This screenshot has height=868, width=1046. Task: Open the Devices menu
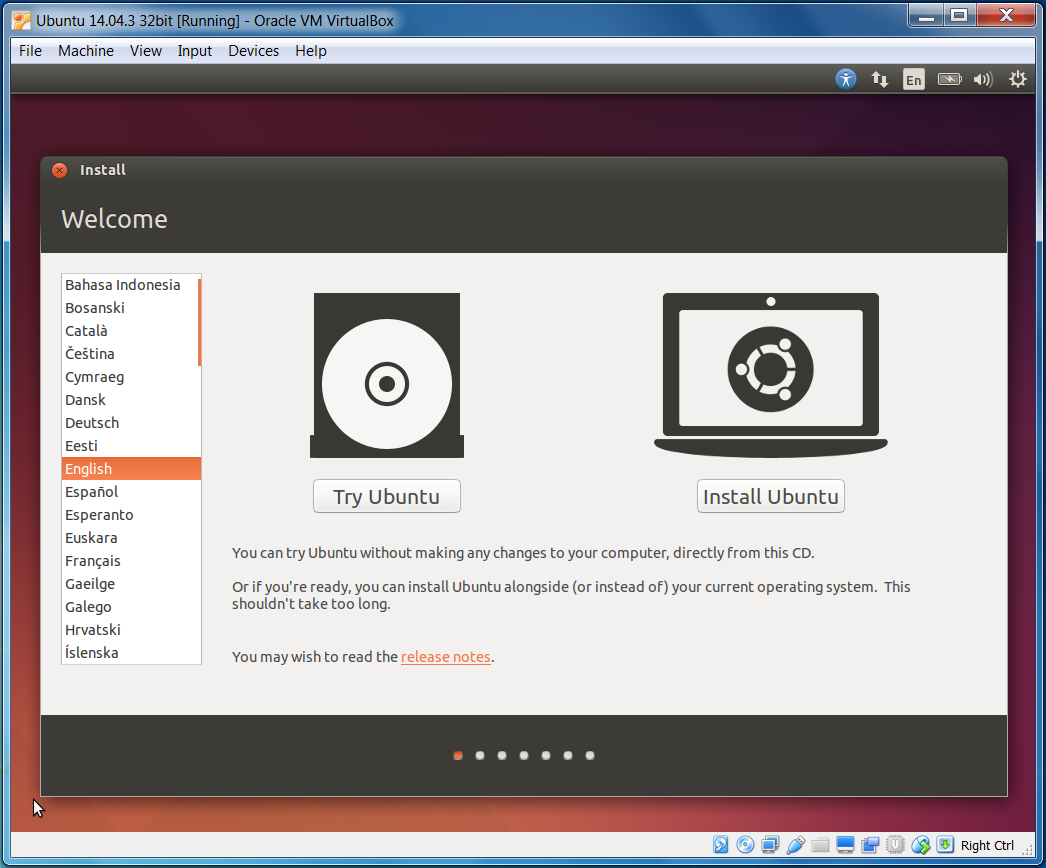click(253, 50)
